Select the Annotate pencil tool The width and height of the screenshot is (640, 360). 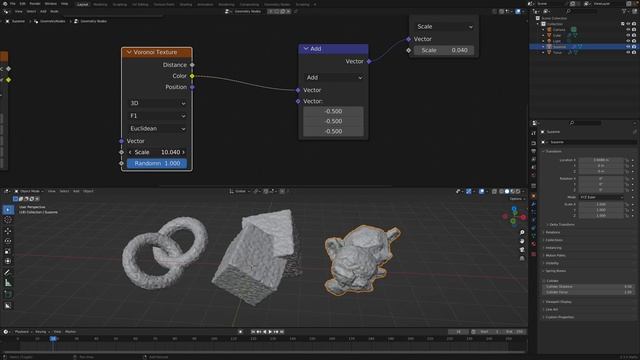[x=8, y=272]
